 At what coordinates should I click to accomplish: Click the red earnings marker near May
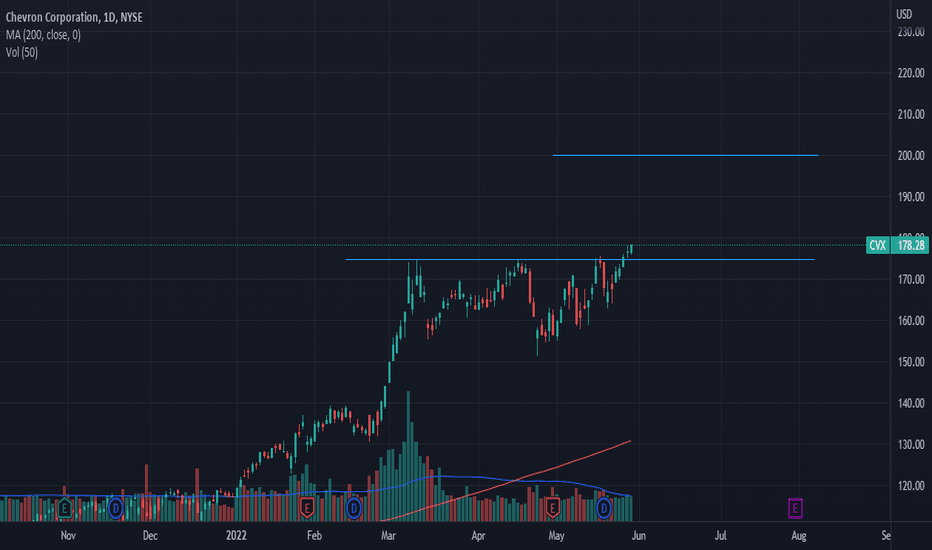[x=553, y=508]
